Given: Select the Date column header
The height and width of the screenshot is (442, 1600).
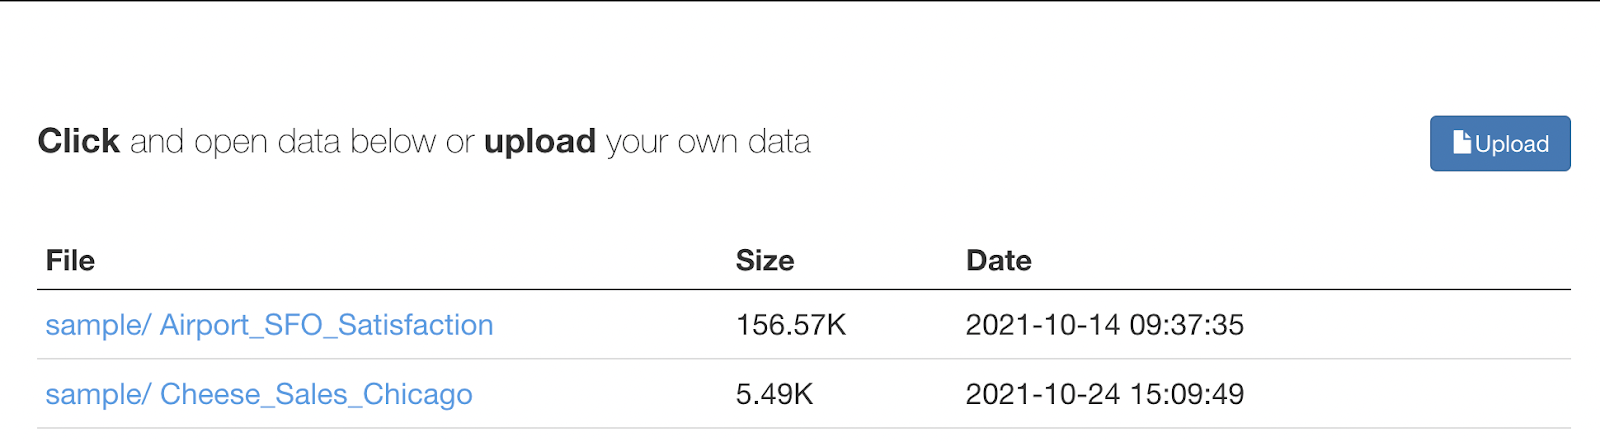Looking at the screenshot, I should [x=999, y=260].
